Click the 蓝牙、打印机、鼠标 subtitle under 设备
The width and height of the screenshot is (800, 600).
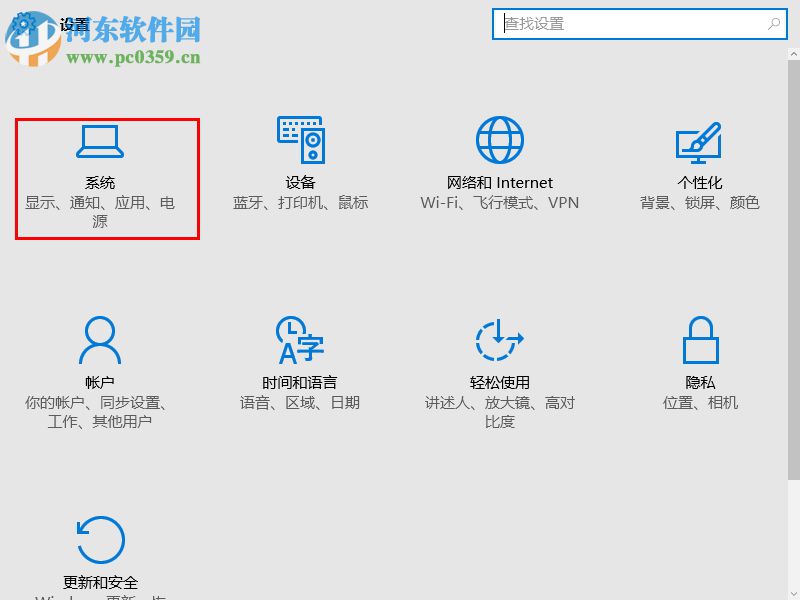[x=301, y=203]
